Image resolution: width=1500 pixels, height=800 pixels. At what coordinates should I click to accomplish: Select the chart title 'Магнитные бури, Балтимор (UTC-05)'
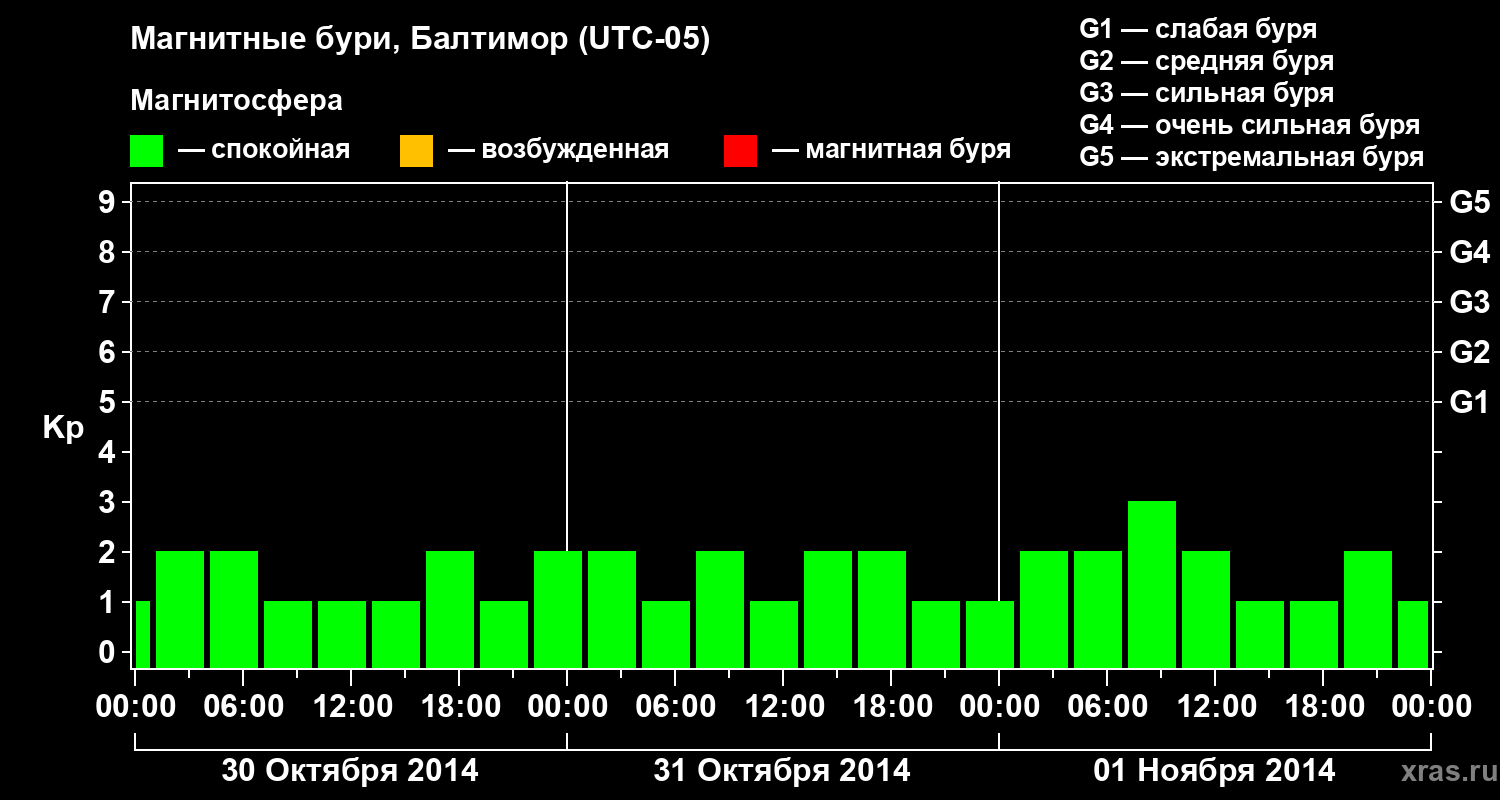point(420,40)
